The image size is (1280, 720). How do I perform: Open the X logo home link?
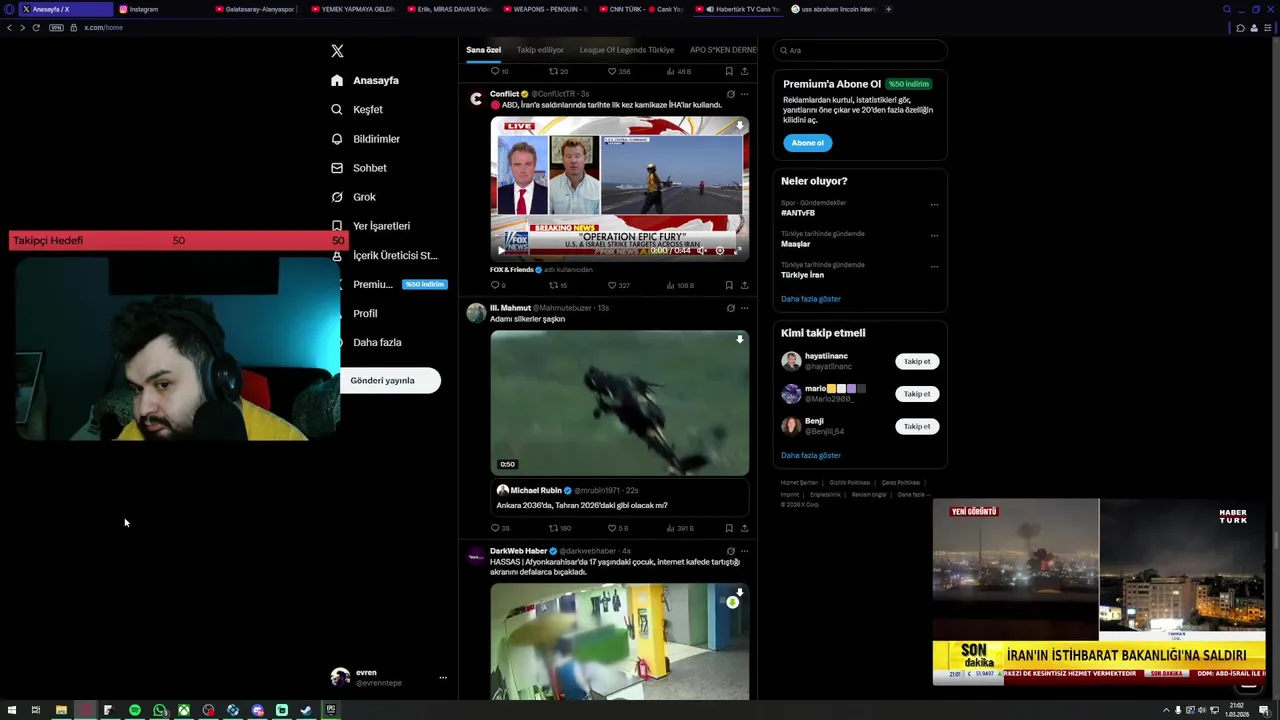click(x=337, y=51)
